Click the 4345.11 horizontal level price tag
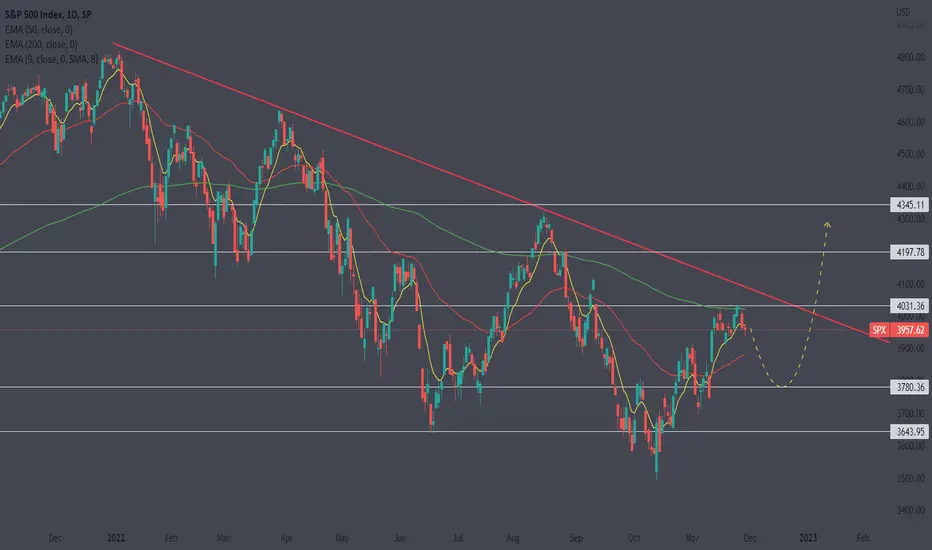This screenshot has width=932, height=550. [x=910, y=205]
